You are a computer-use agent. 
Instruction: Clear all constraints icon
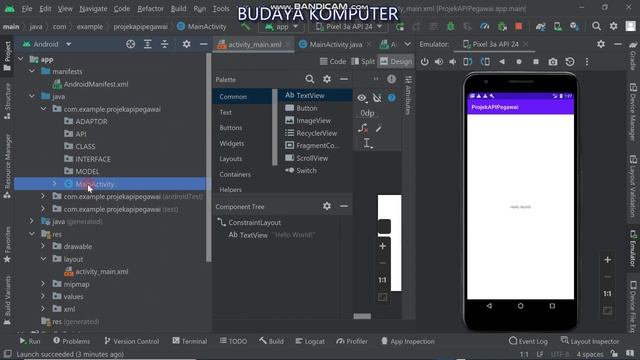[363, 129]
